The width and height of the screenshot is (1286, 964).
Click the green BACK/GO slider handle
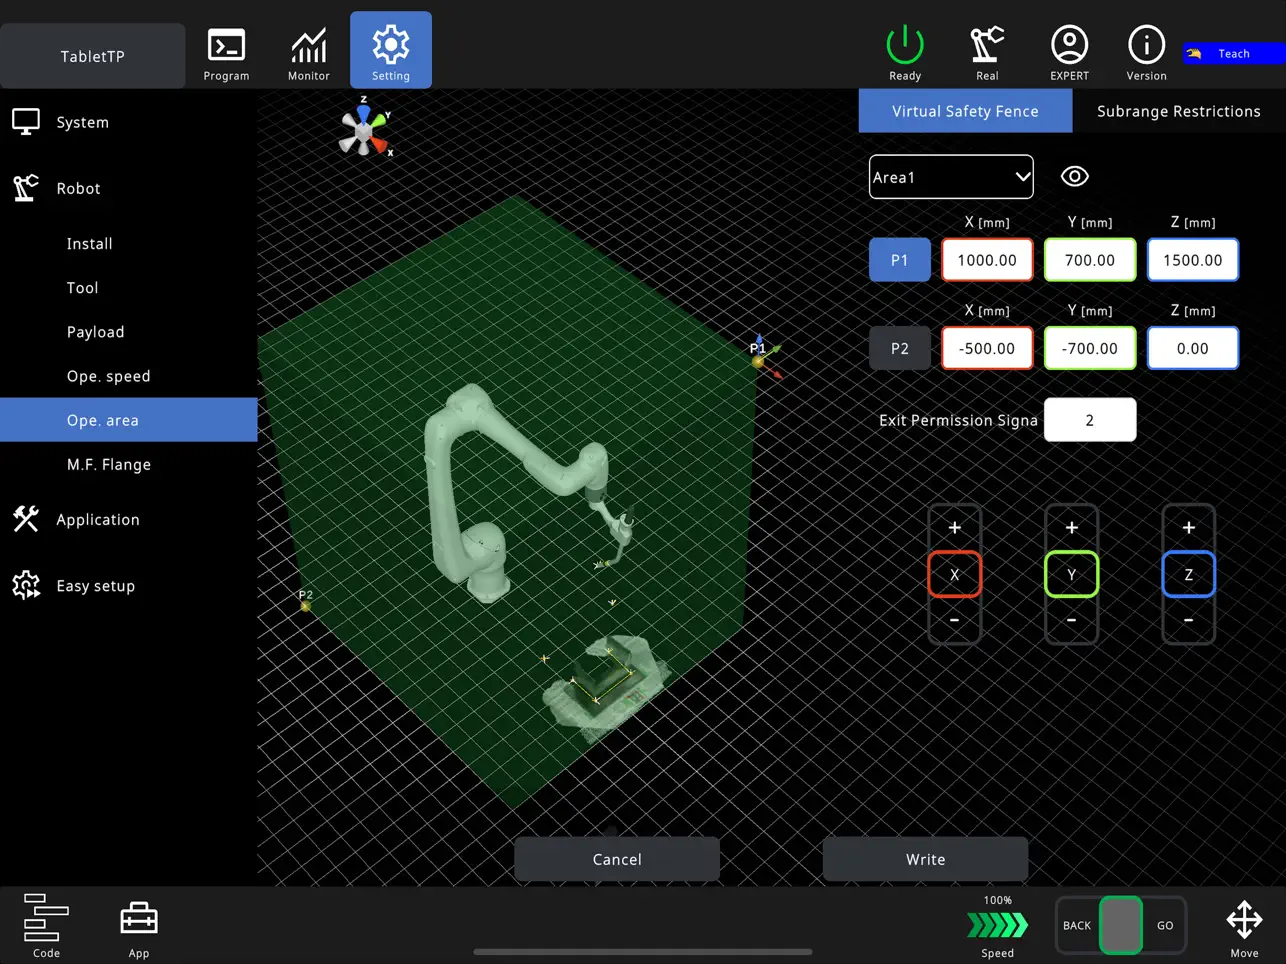pos(1121,925)
